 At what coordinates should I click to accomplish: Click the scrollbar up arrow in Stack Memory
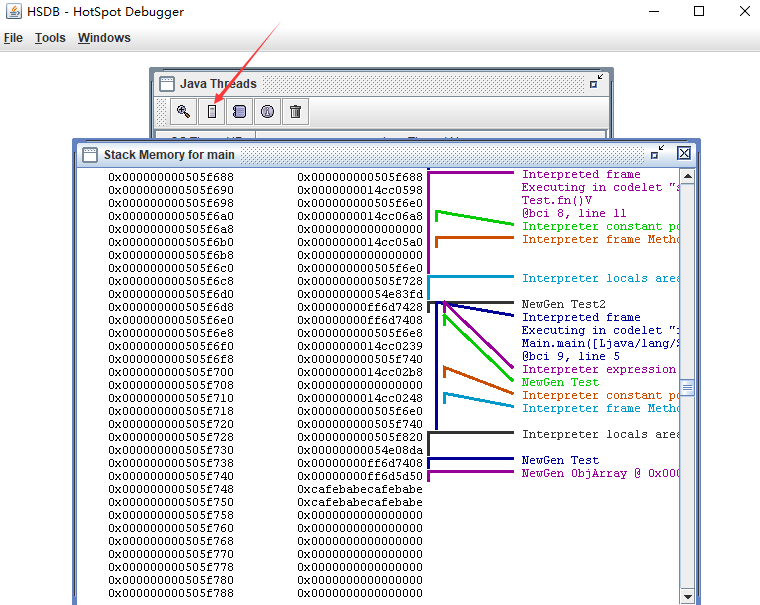pyautogui.click(x=687, y=176)
